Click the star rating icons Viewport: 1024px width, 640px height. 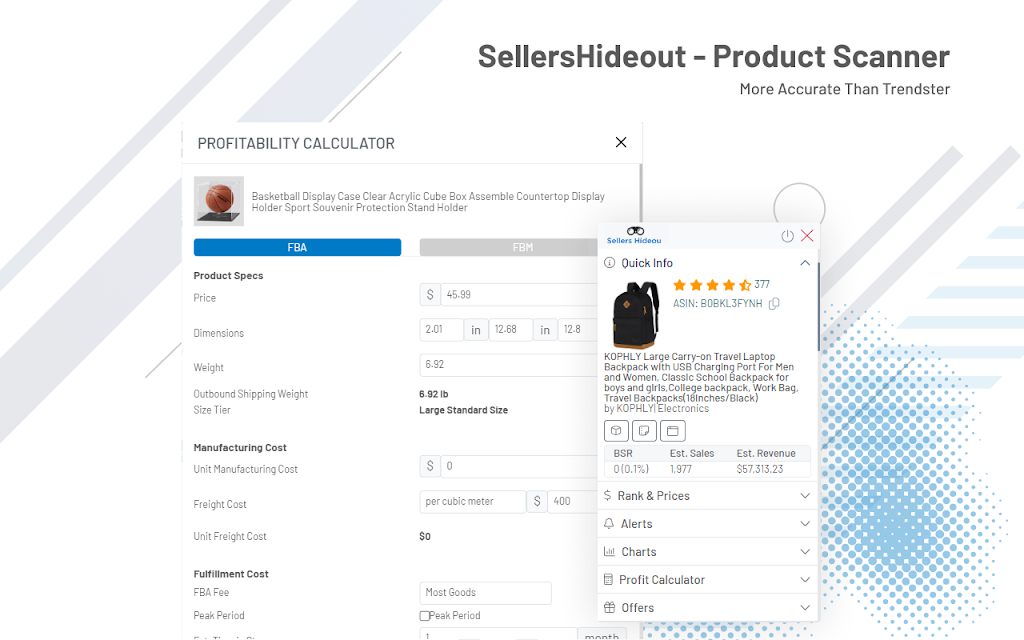[712, 285]
